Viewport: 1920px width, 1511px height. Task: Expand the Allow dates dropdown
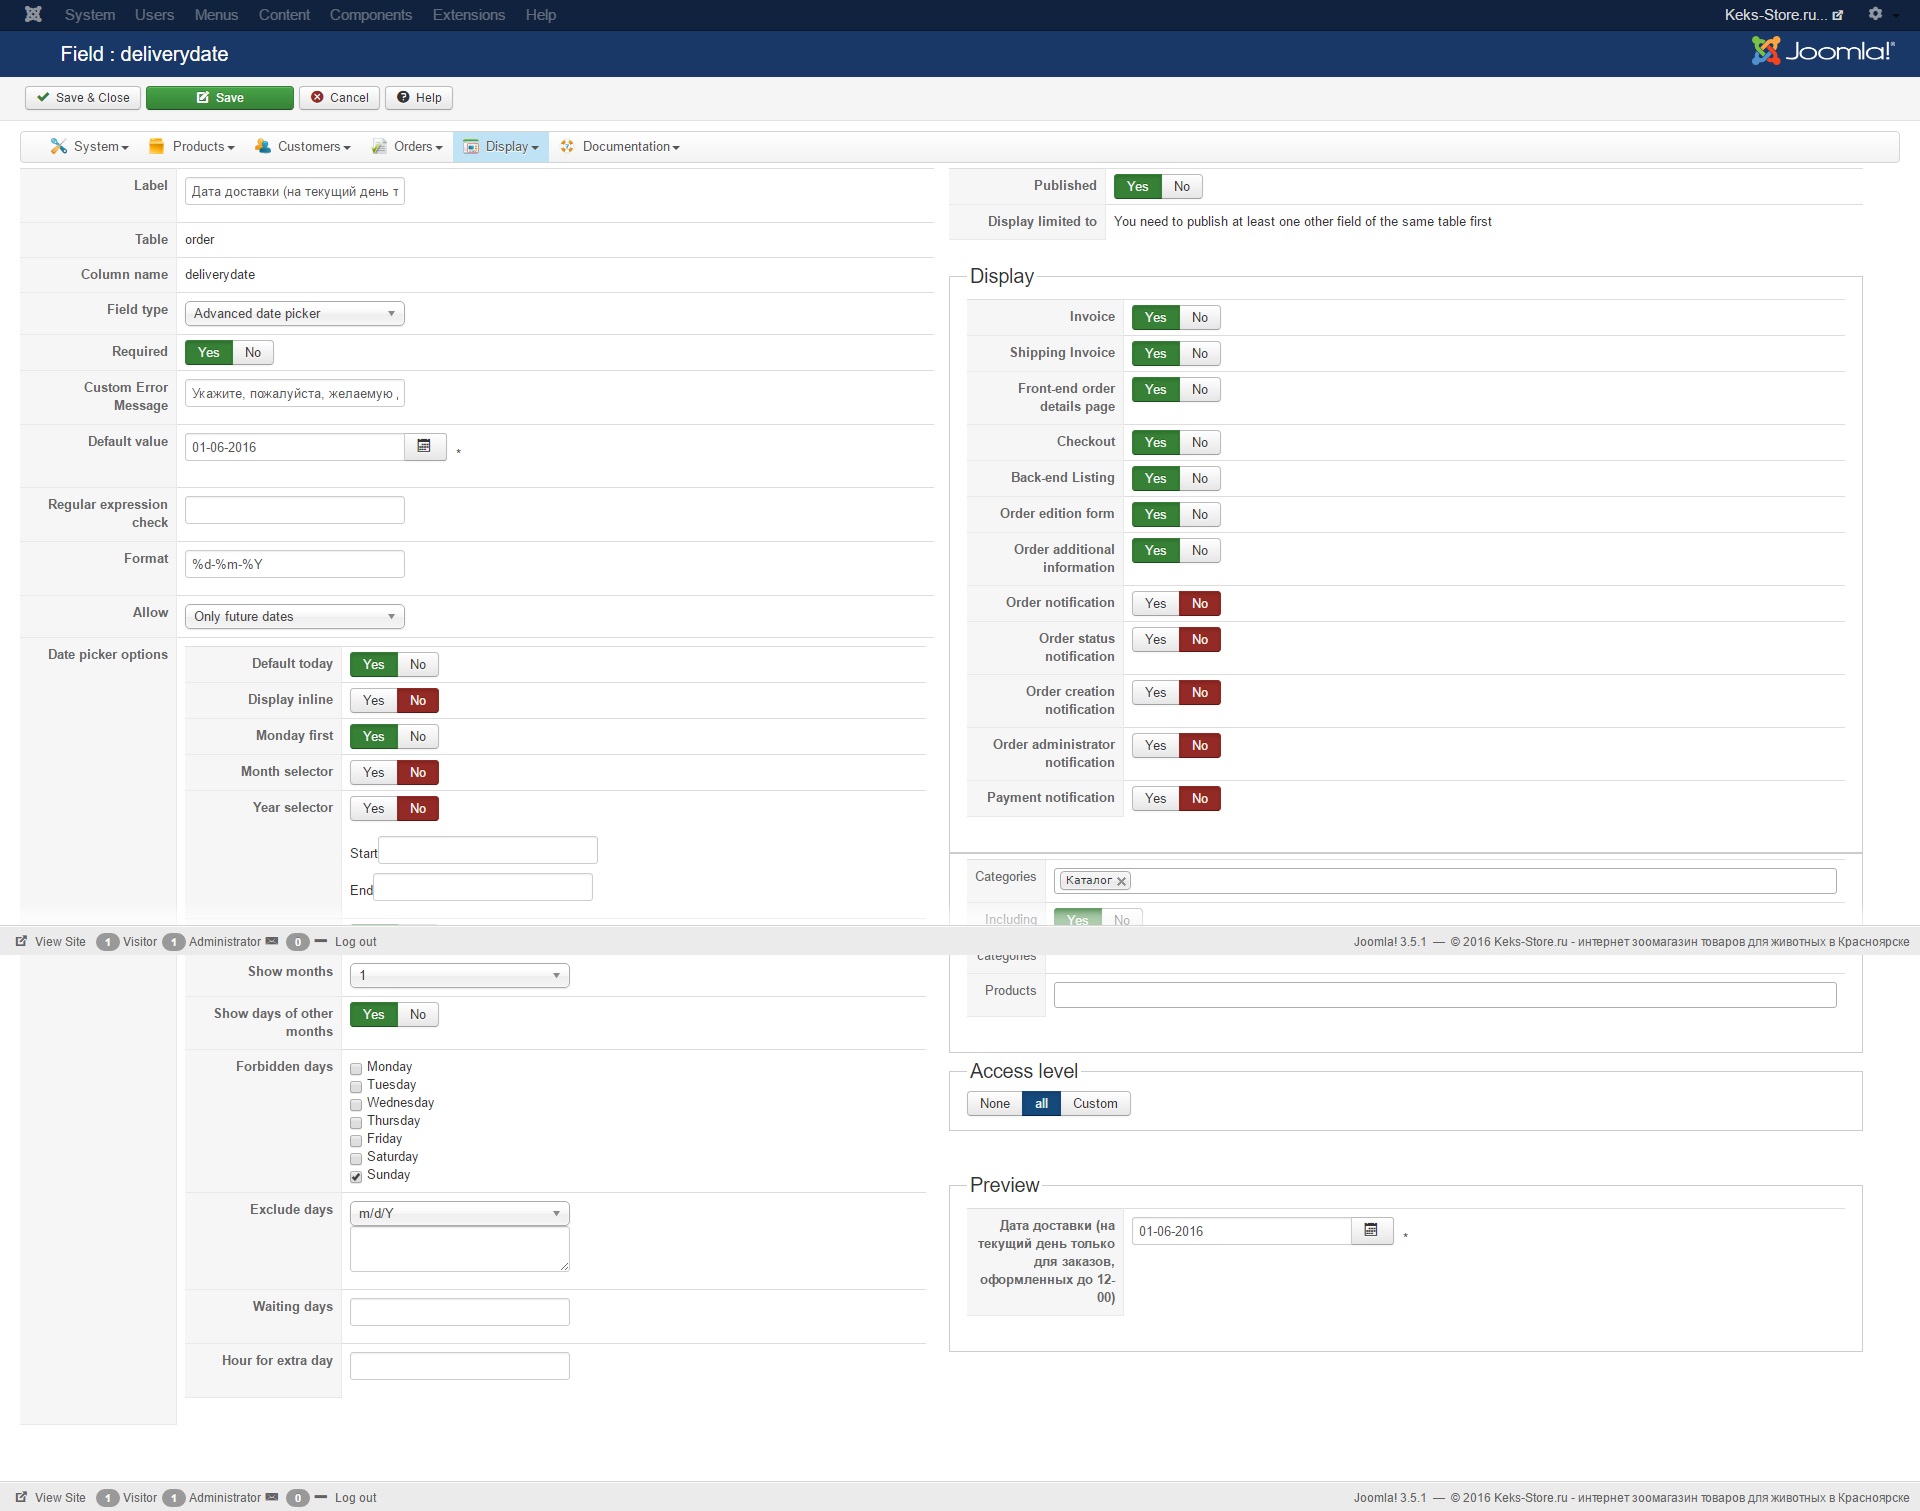(294, 617)
